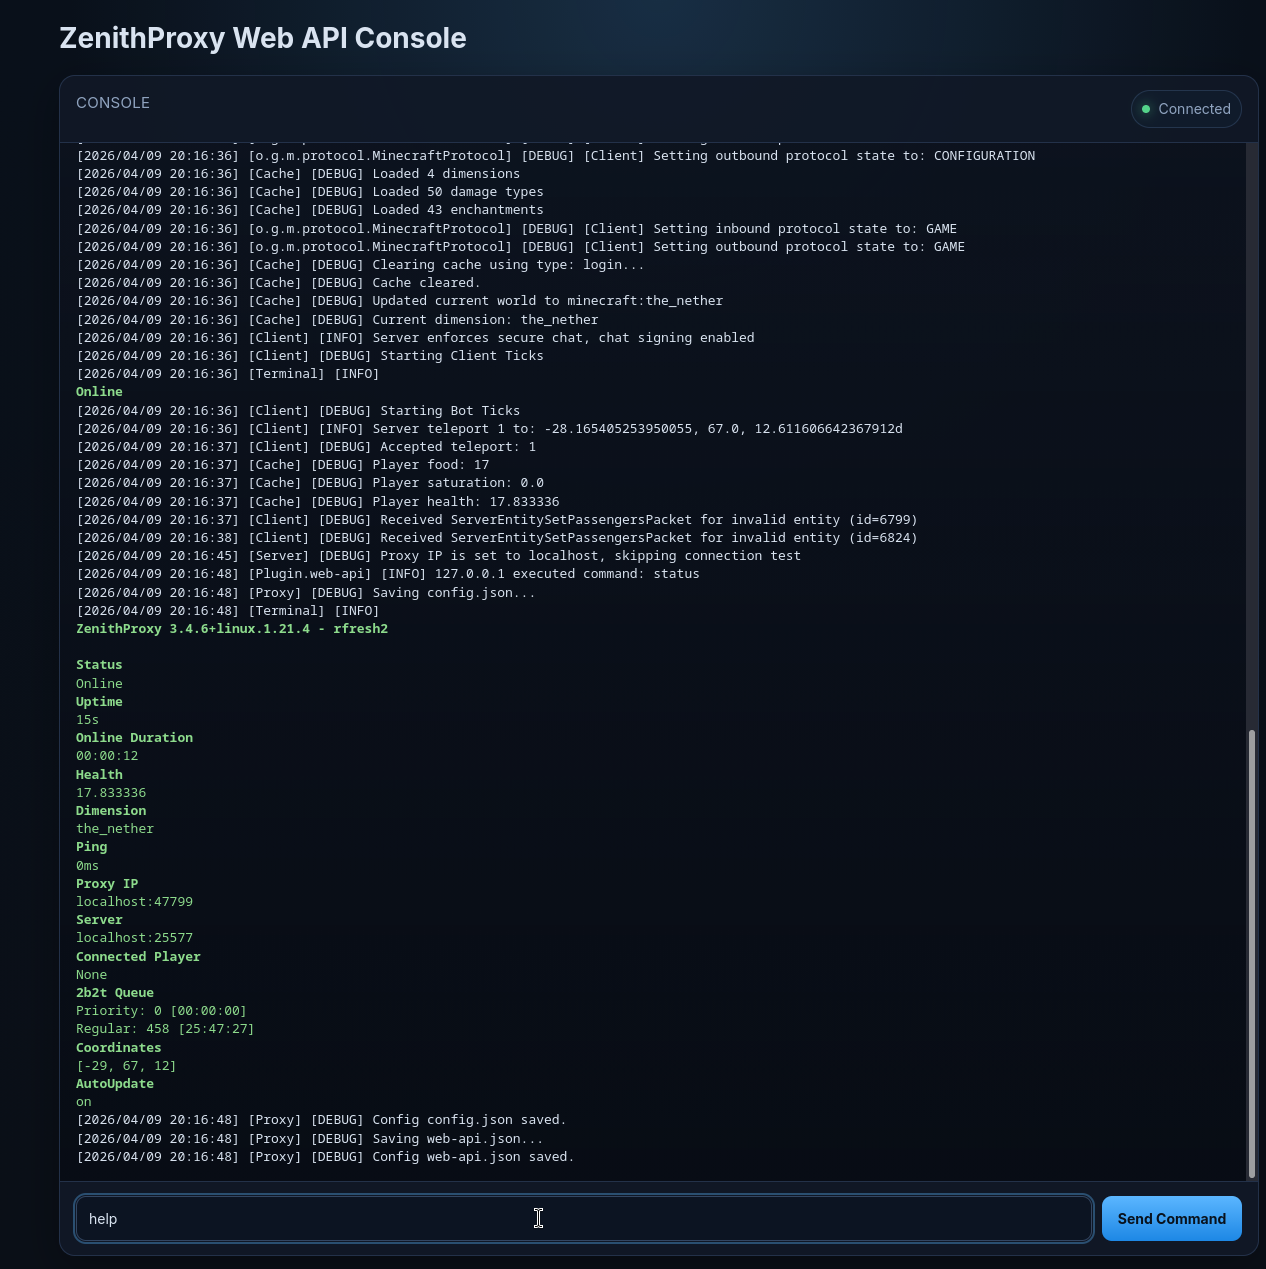Click the Loaded 50 damage types log line
Viewport: 1266px width, 1269px height.
(310, 192)
